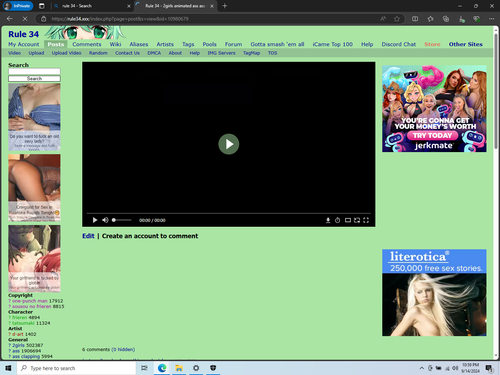
Task: Open the Browser essentials heart icon
Action: tap(477, 19)
